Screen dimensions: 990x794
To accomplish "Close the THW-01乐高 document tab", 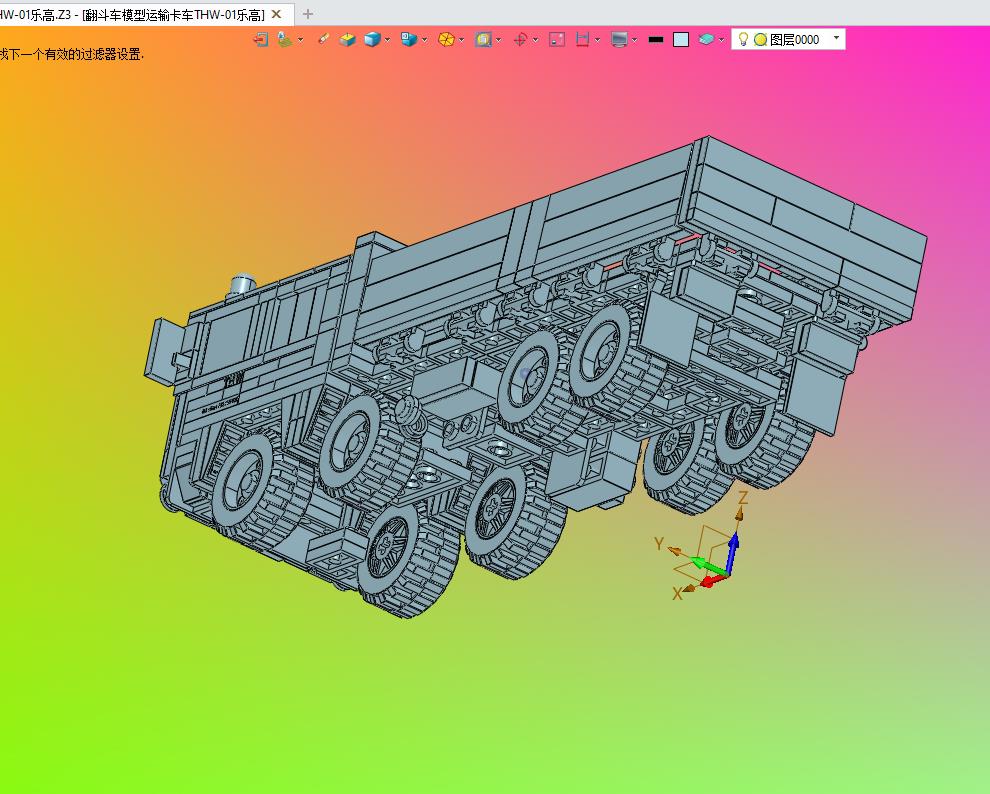I will [276, 14].
